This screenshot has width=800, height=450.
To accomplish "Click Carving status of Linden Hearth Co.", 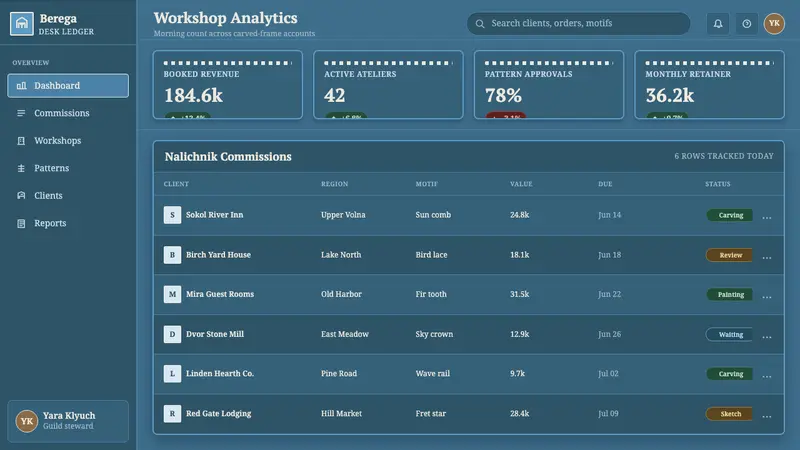I will (x=730, y=374).
